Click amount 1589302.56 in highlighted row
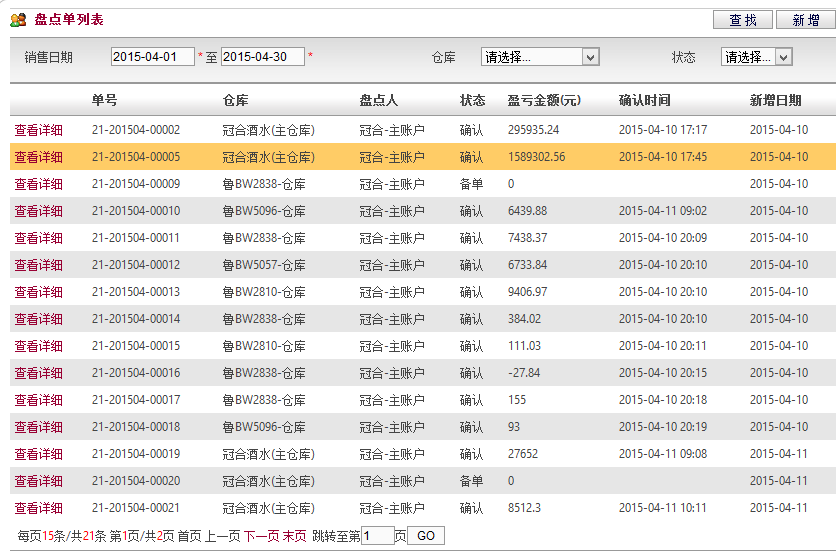The image size is (840, 551). [536, 157]
